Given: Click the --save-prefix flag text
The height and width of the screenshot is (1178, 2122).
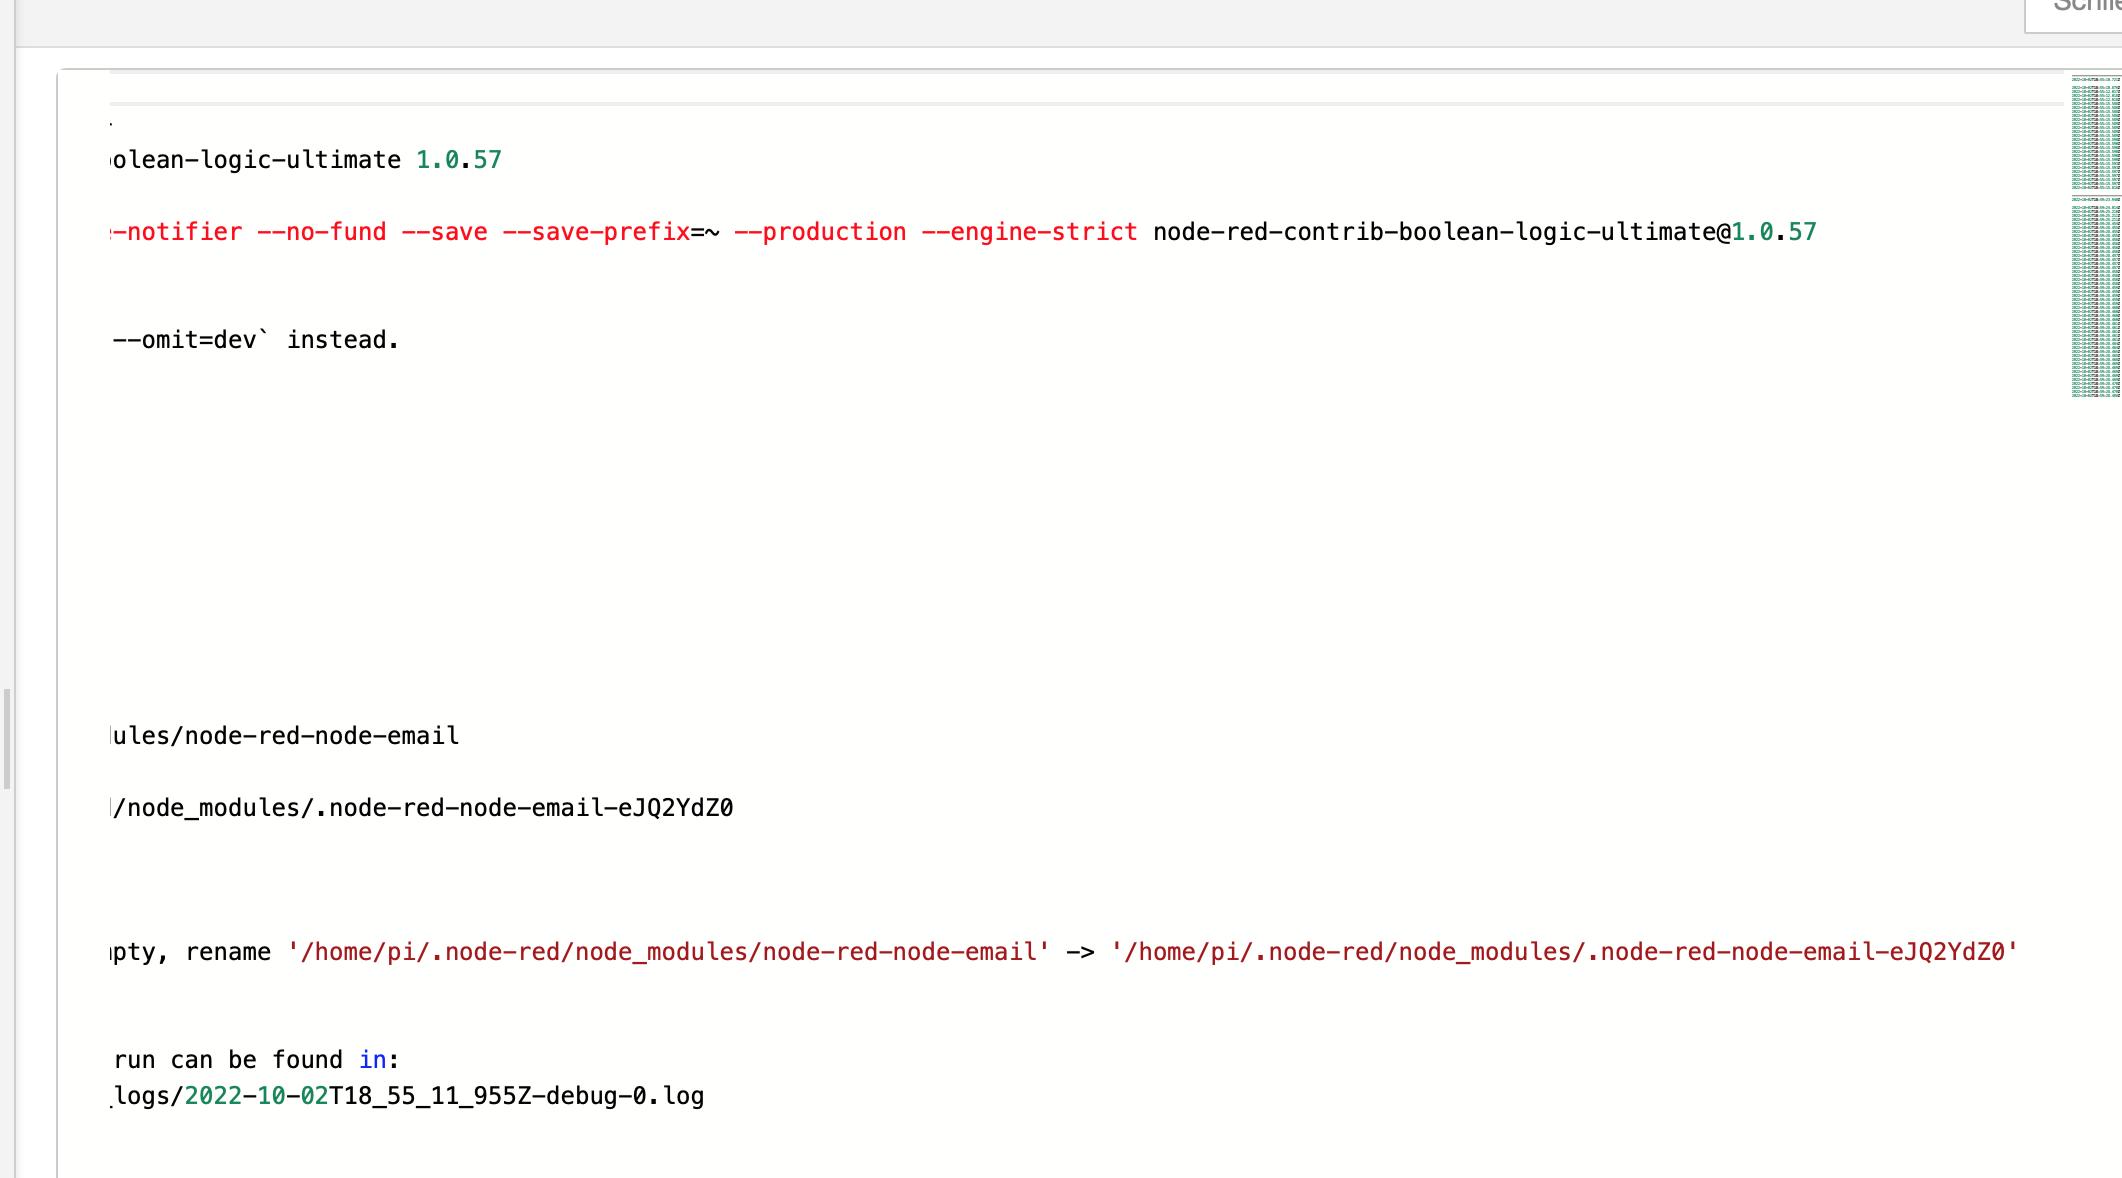Looking at the screenshot, I should (596, 232).
